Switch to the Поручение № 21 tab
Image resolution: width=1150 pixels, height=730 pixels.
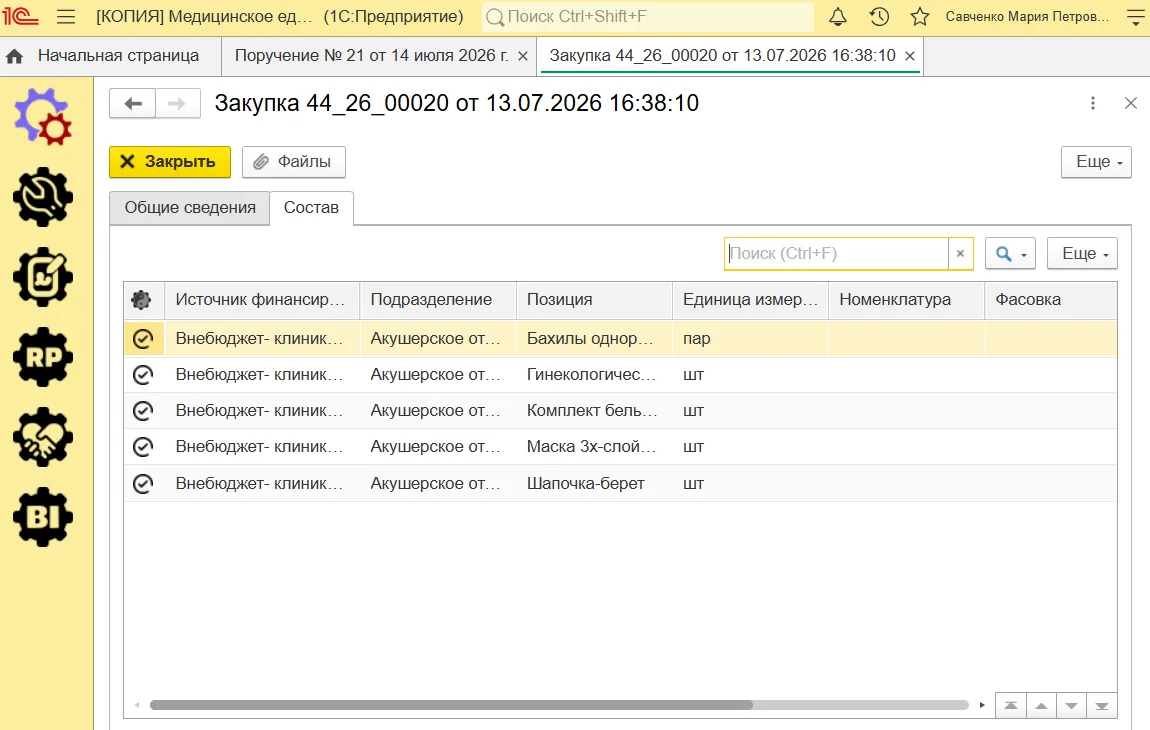[371, 56]
